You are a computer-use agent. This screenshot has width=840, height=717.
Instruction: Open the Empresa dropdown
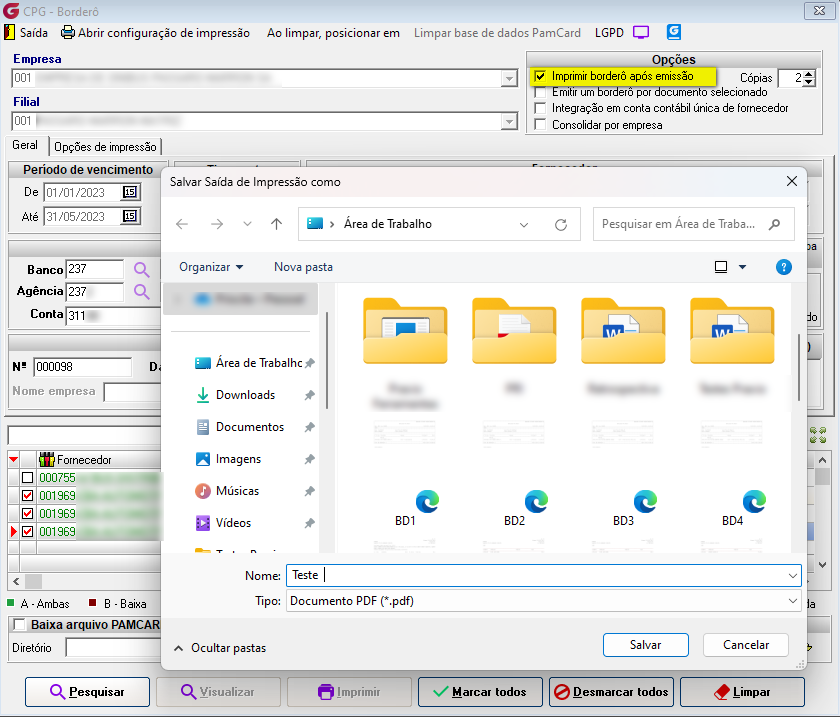pos(509,79)
